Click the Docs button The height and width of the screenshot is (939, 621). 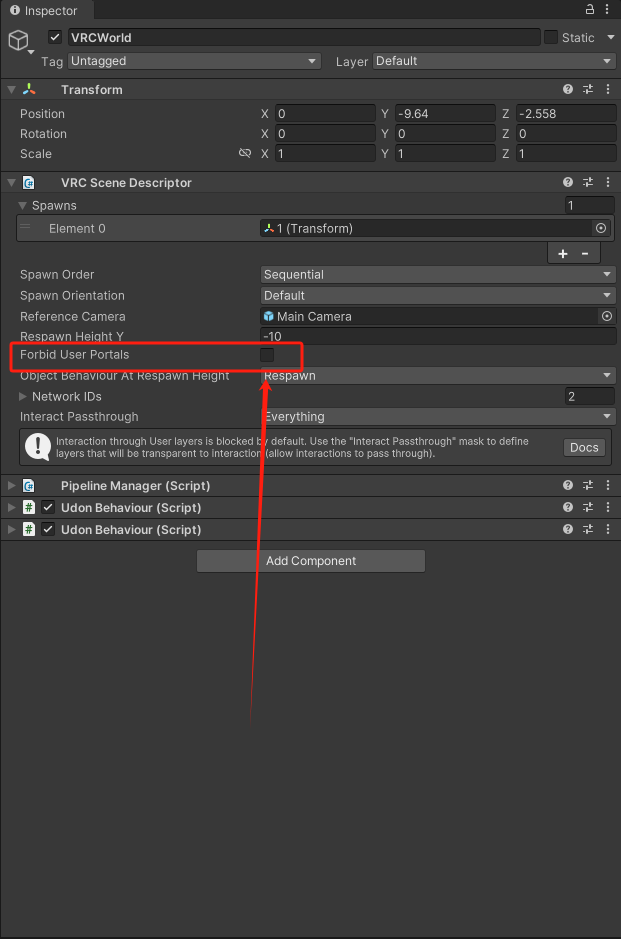coord(584,447)
